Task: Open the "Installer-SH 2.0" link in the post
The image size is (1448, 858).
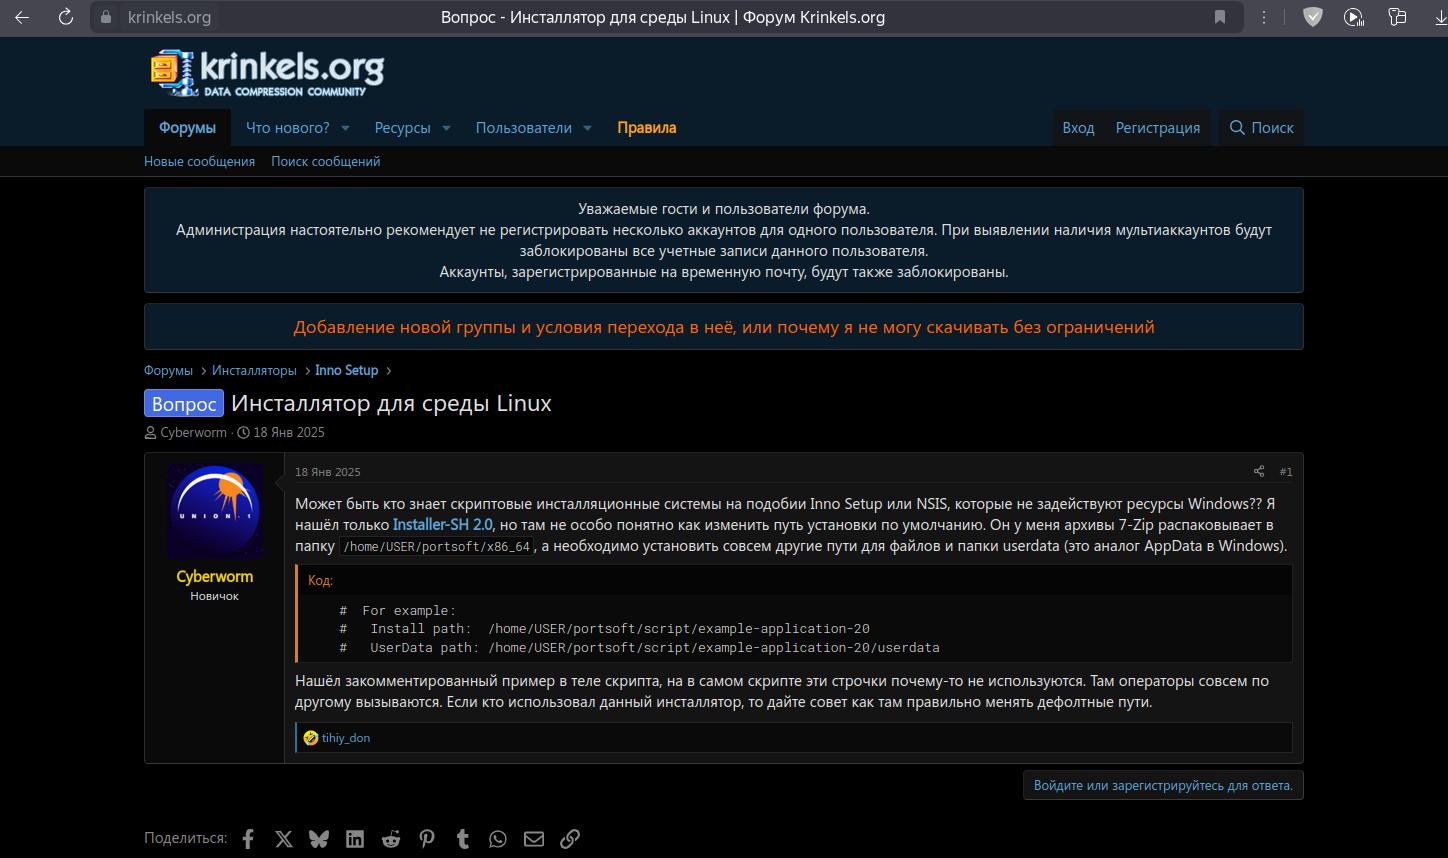Action: tap(443, 525)
